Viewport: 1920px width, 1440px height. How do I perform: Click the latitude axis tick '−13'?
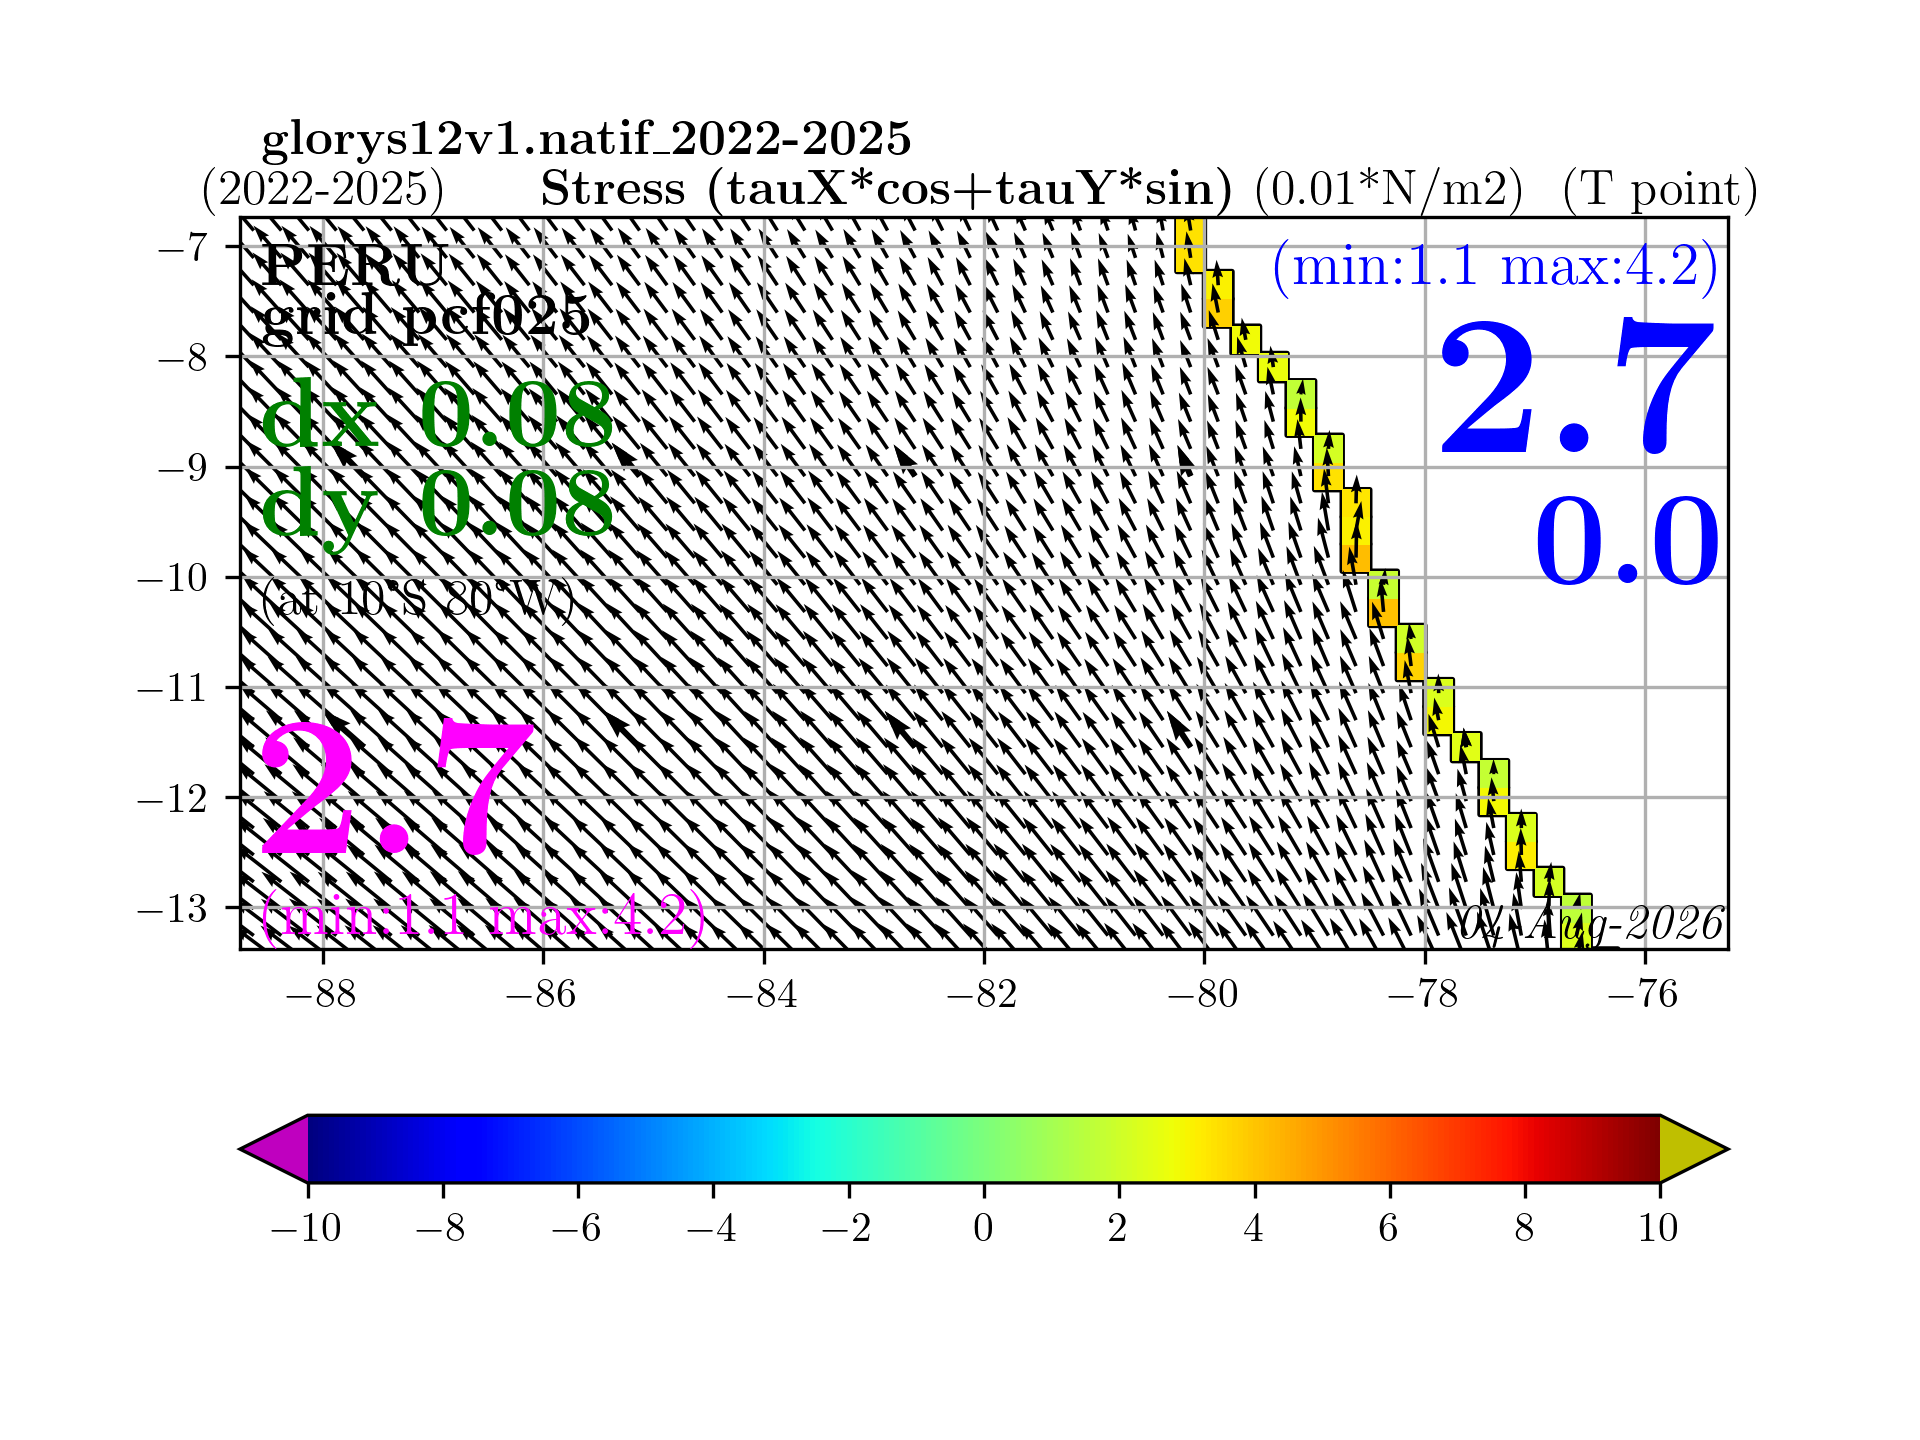pos(173,908)
